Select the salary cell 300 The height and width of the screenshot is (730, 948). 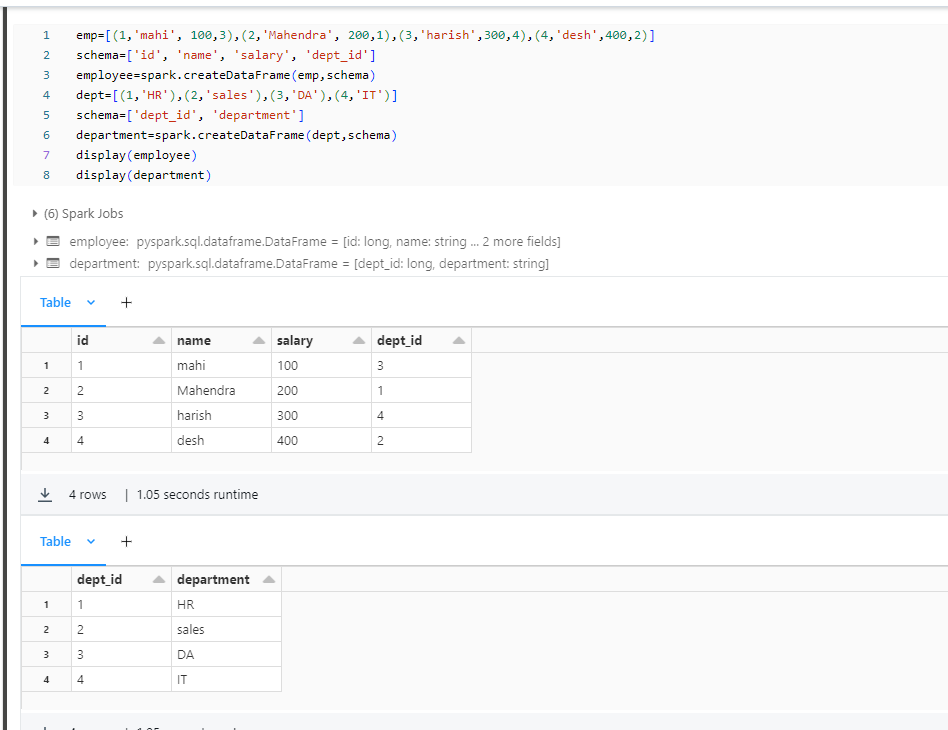(322, 416)
